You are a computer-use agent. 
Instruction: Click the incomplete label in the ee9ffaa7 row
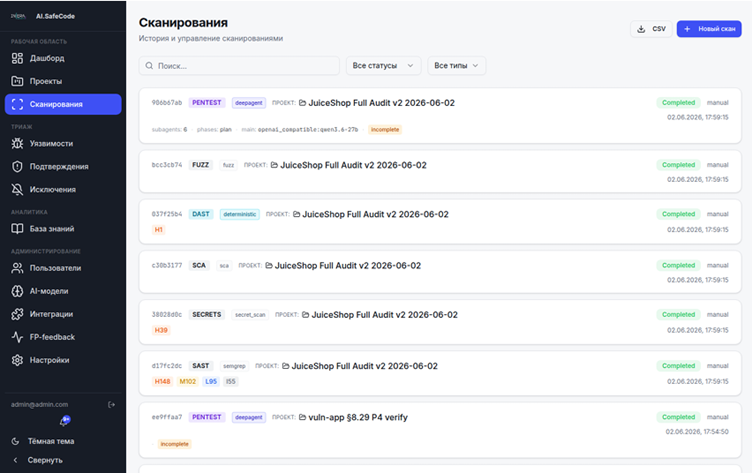175,445
